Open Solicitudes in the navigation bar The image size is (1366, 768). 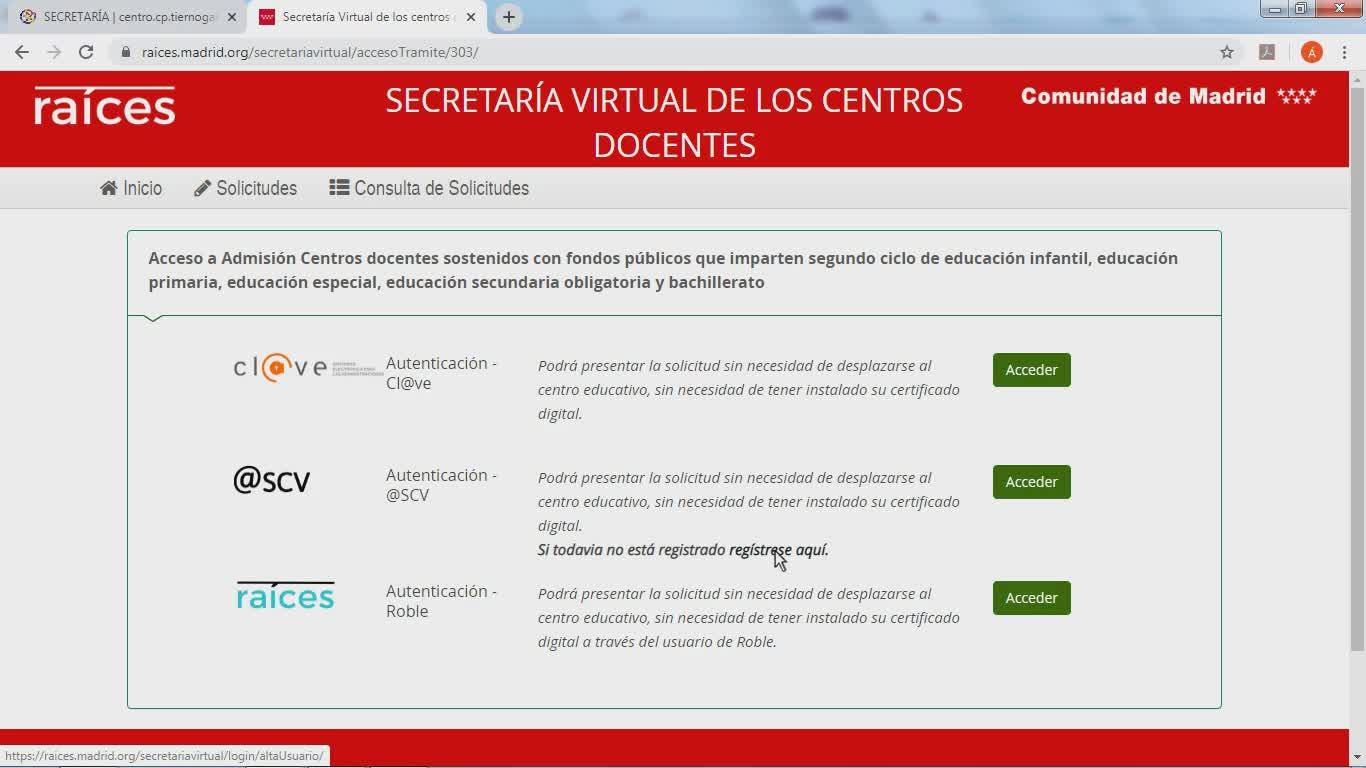(245, 188)
